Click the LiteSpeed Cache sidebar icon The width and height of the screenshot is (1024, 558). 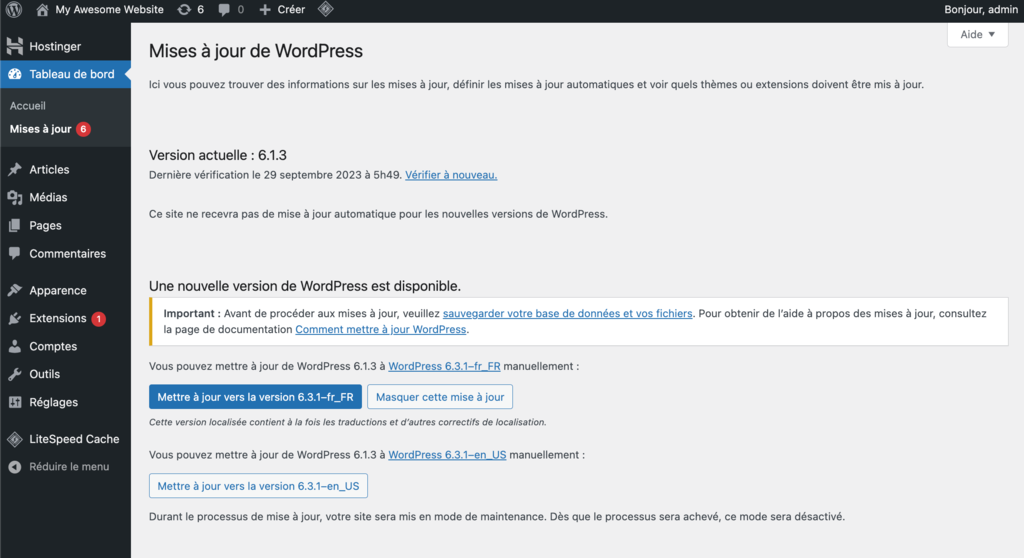pyautogui.click(x=14, y=439)
